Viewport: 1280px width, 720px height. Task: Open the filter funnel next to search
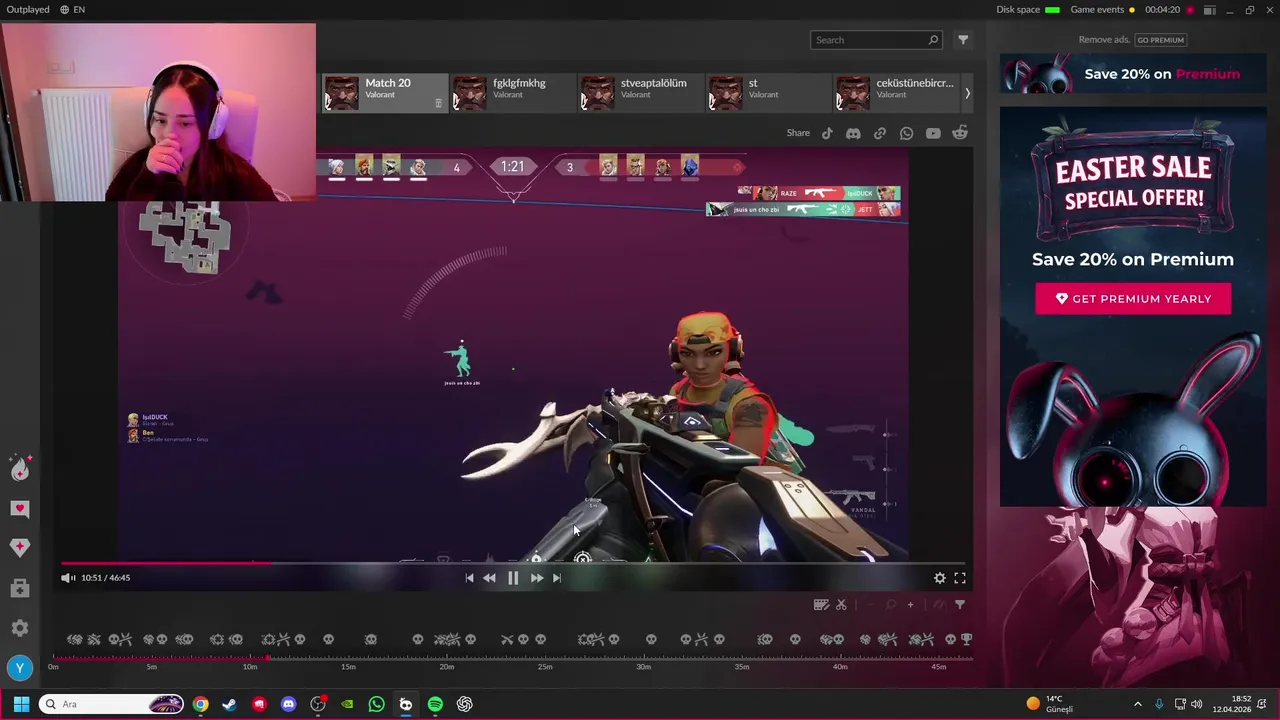pyautogui.click(x=963, y=40)
